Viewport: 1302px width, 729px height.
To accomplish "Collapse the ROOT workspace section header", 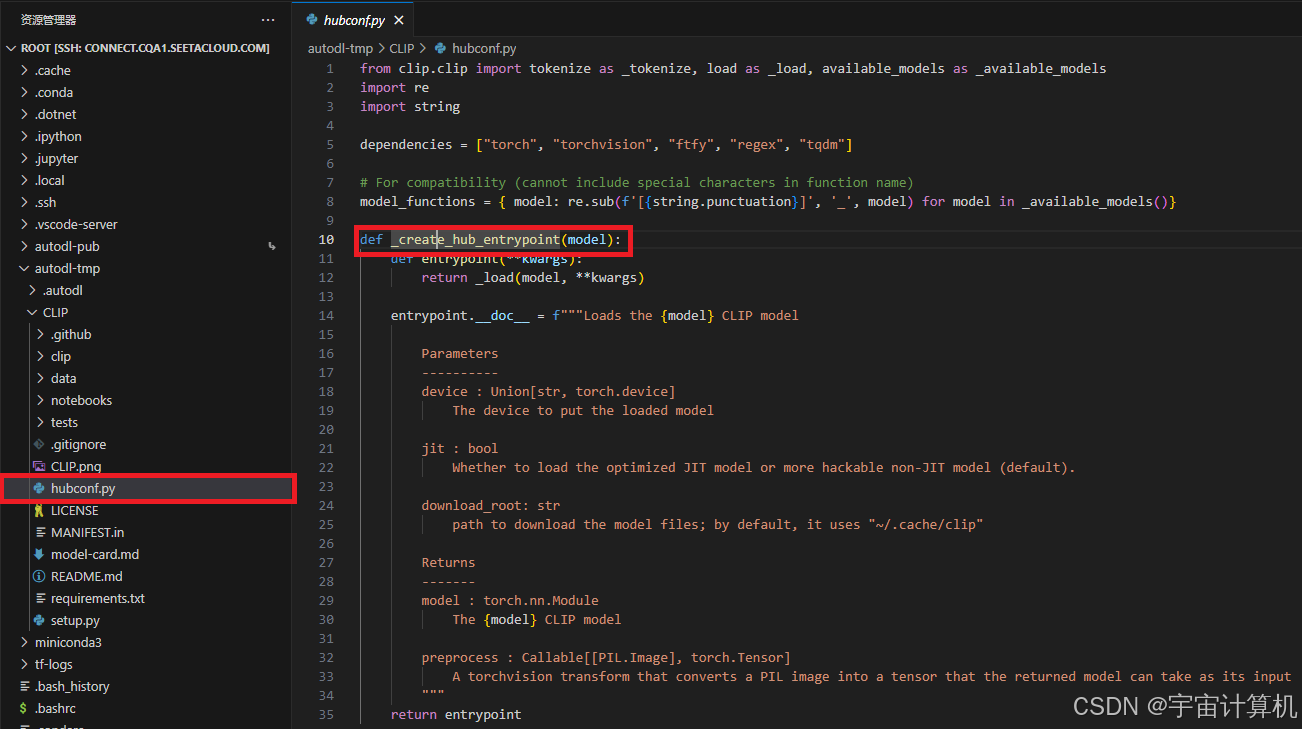I will tap(146, 48).
